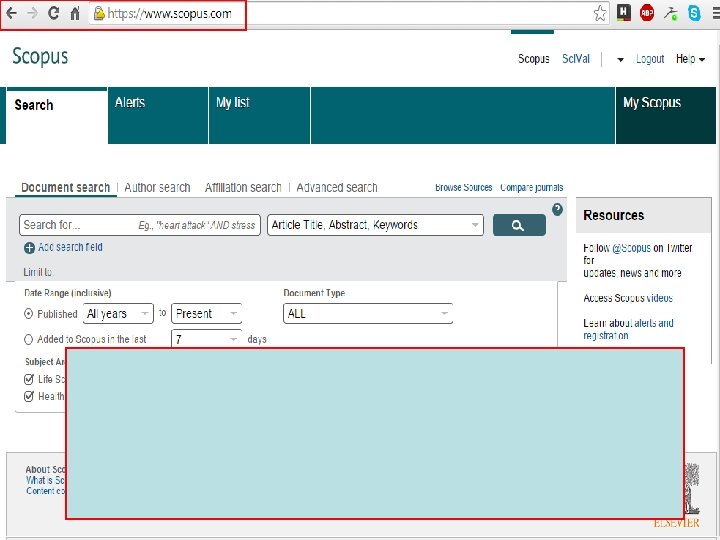Open the All years dropdown

pos(118,314)
